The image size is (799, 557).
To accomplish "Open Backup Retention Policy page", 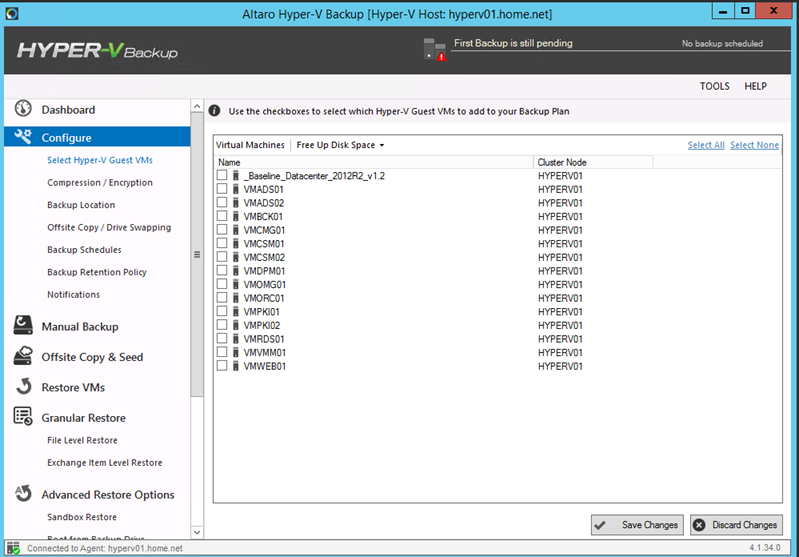I will point(97,272).
